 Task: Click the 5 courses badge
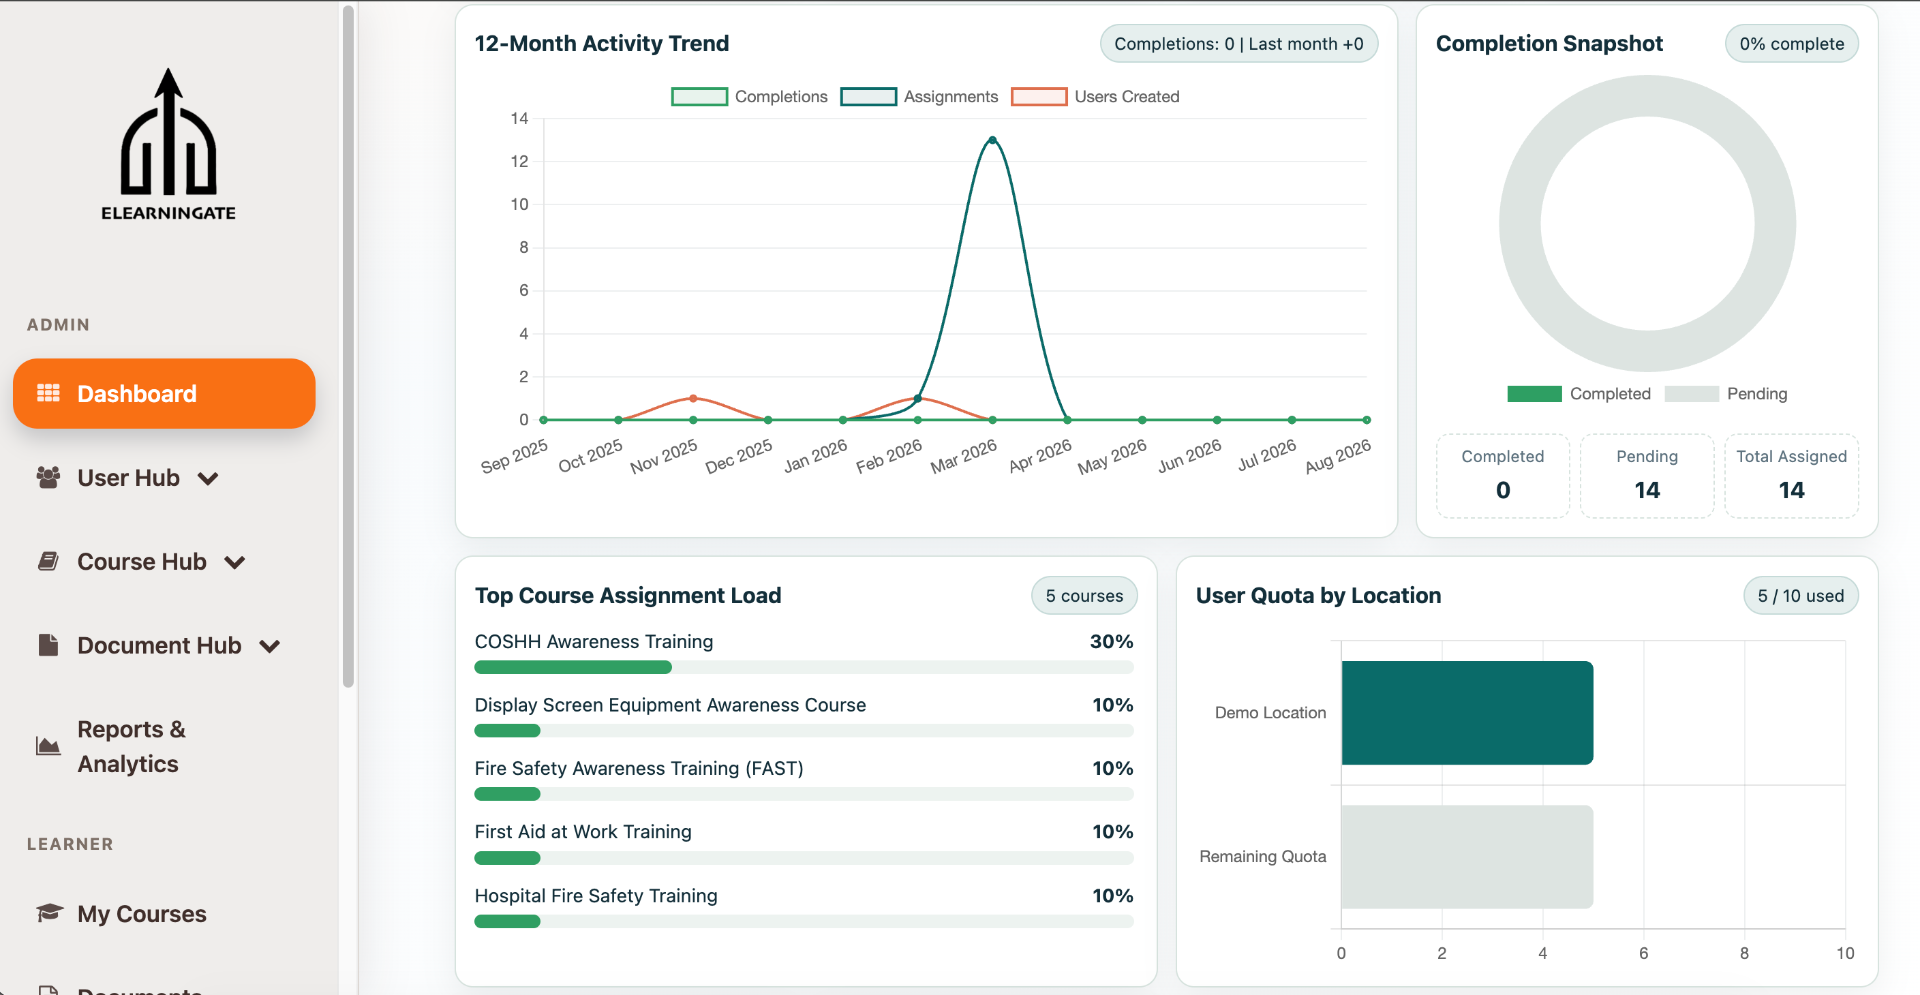coord(1084,596)
